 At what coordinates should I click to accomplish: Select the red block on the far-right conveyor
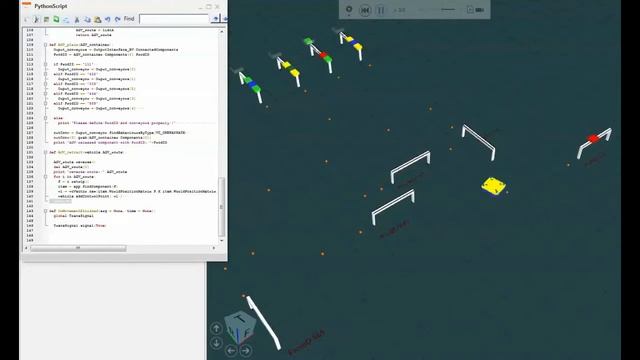[593, 139]
